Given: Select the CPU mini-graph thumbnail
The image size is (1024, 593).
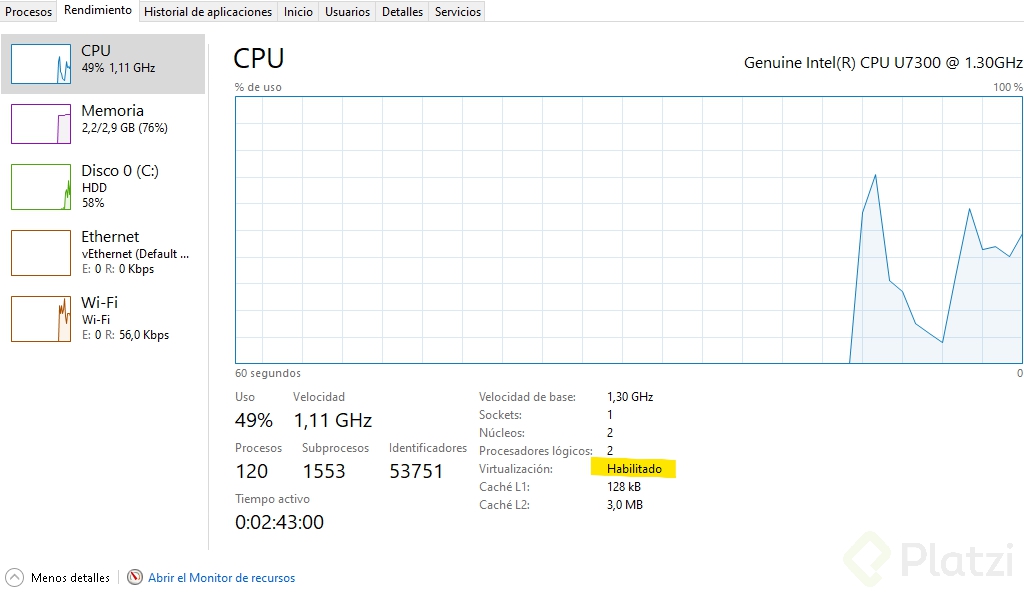Looking at the screenshot, I should pyautogui.click(x=41, y=64).
